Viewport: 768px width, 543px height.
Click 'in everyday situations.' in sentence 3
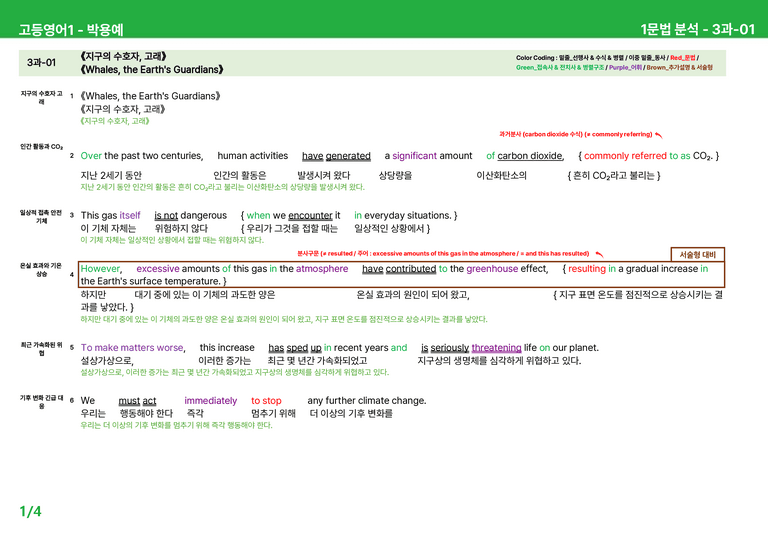[402, 215]
